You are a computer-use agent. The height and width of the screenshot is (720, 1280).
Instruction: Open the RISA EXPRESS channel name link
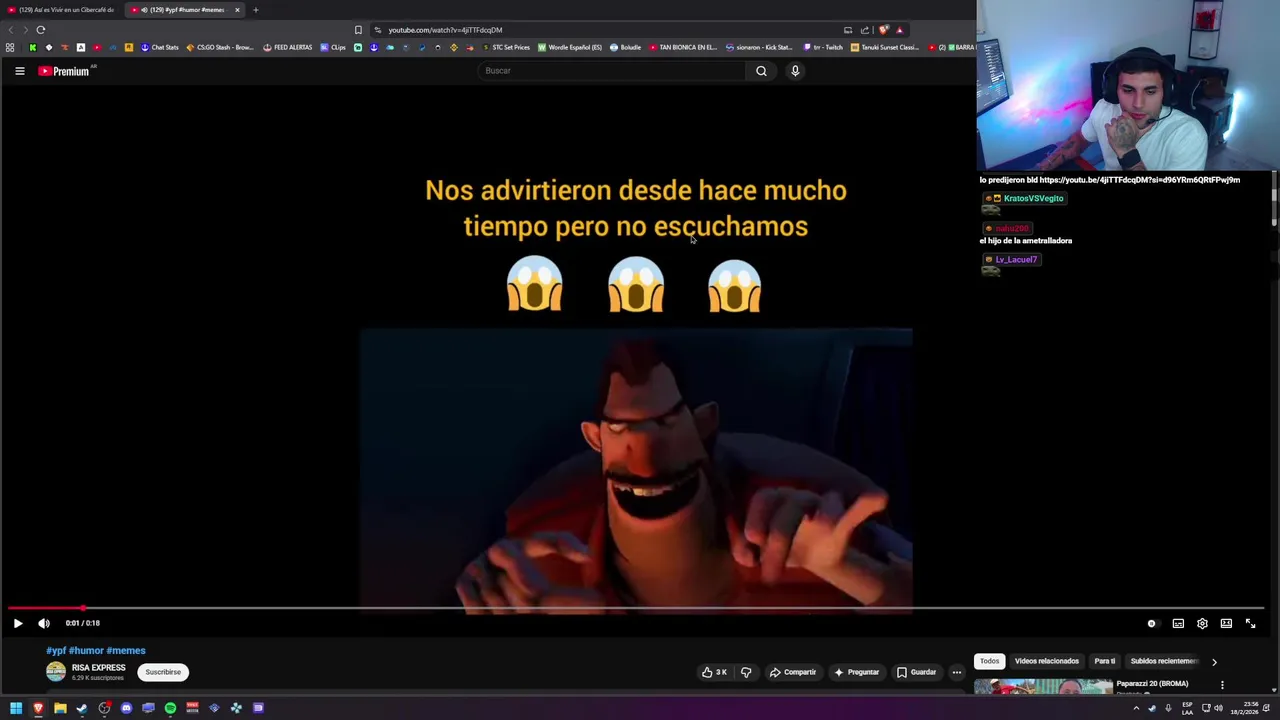pos(98,668)
